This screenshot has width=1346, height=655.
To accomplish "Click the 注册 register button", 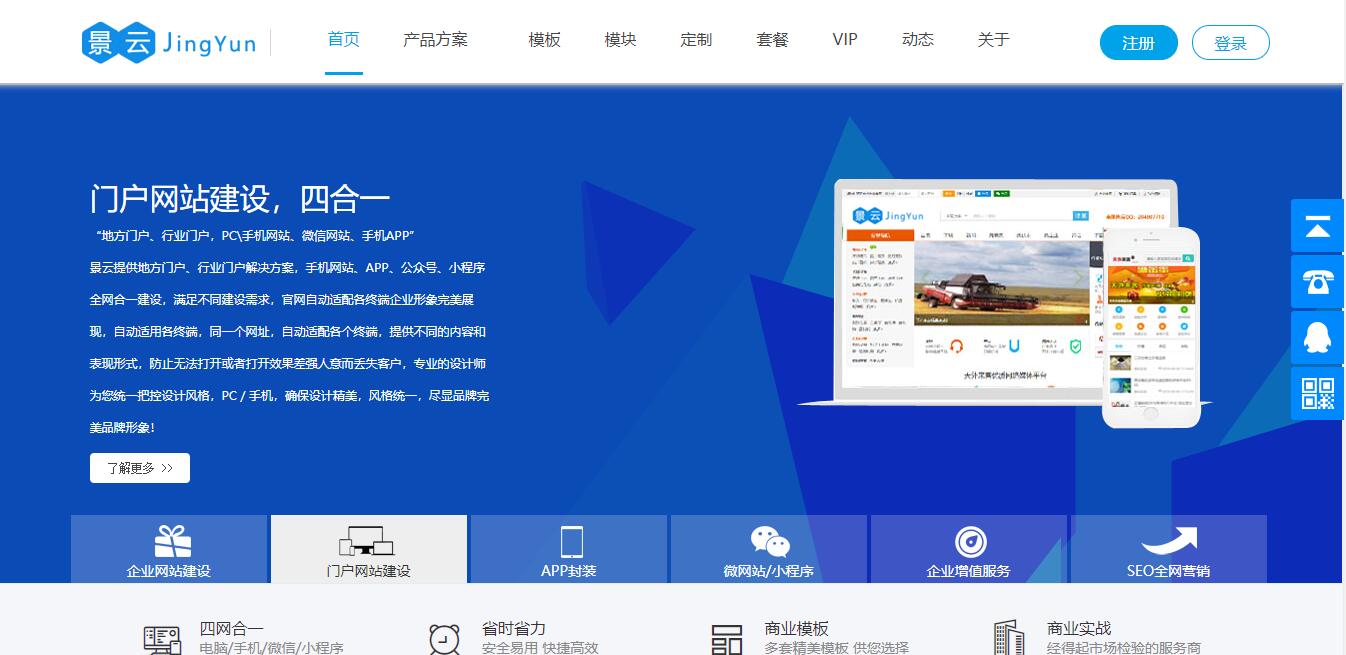I will (x=1138, y=43).
